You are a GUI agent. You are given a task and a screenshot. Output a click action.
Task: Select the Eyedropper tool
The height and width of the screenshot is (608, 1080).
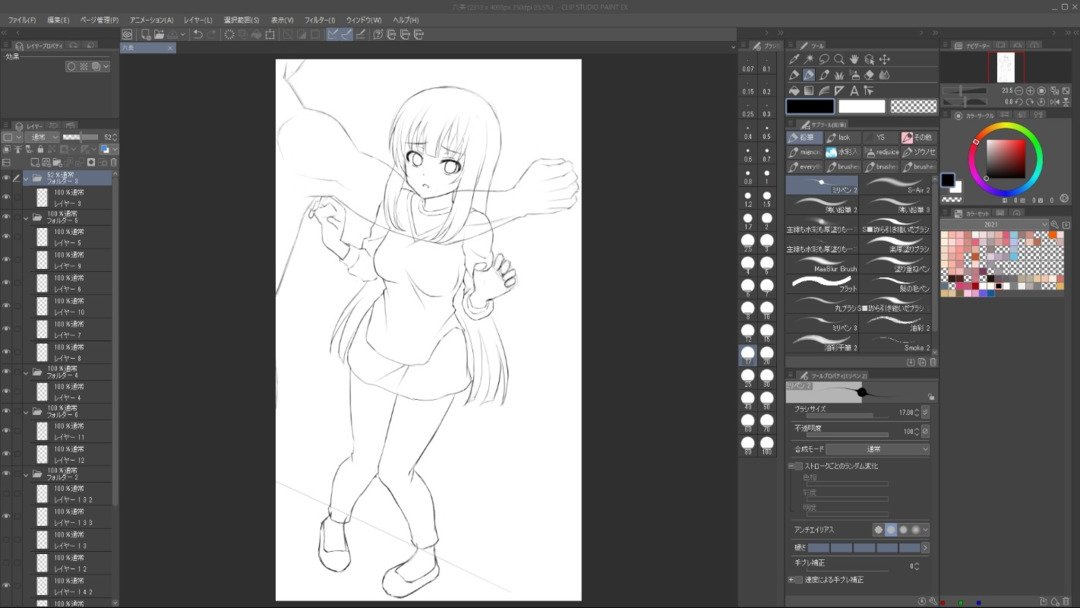793,60
